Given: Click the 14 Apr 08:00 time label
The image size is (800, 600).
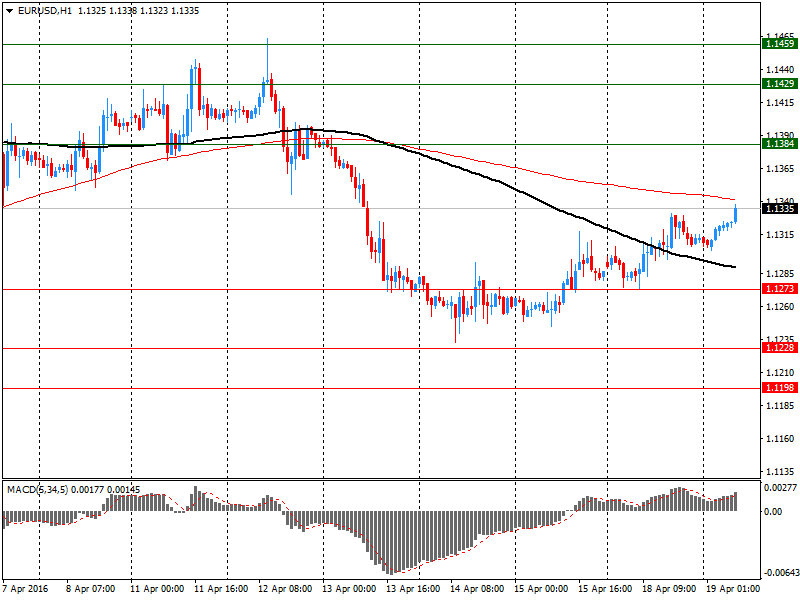Looking at the screenshot, I should (x=477, y=589).
